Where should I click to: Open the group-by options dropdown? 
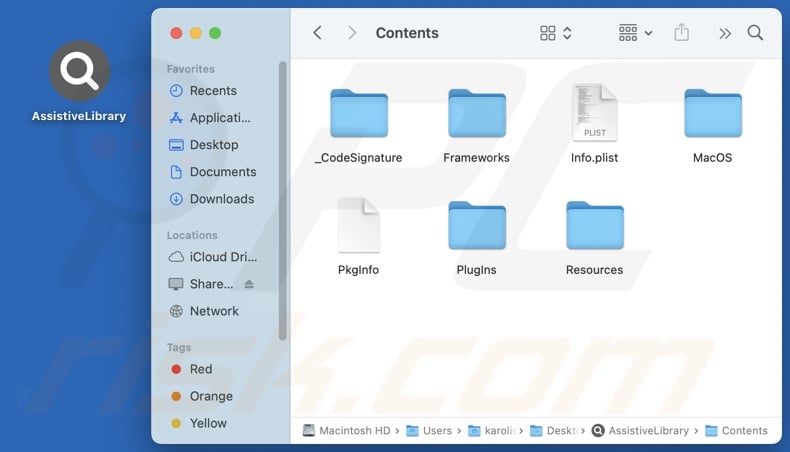click(635, 33)
